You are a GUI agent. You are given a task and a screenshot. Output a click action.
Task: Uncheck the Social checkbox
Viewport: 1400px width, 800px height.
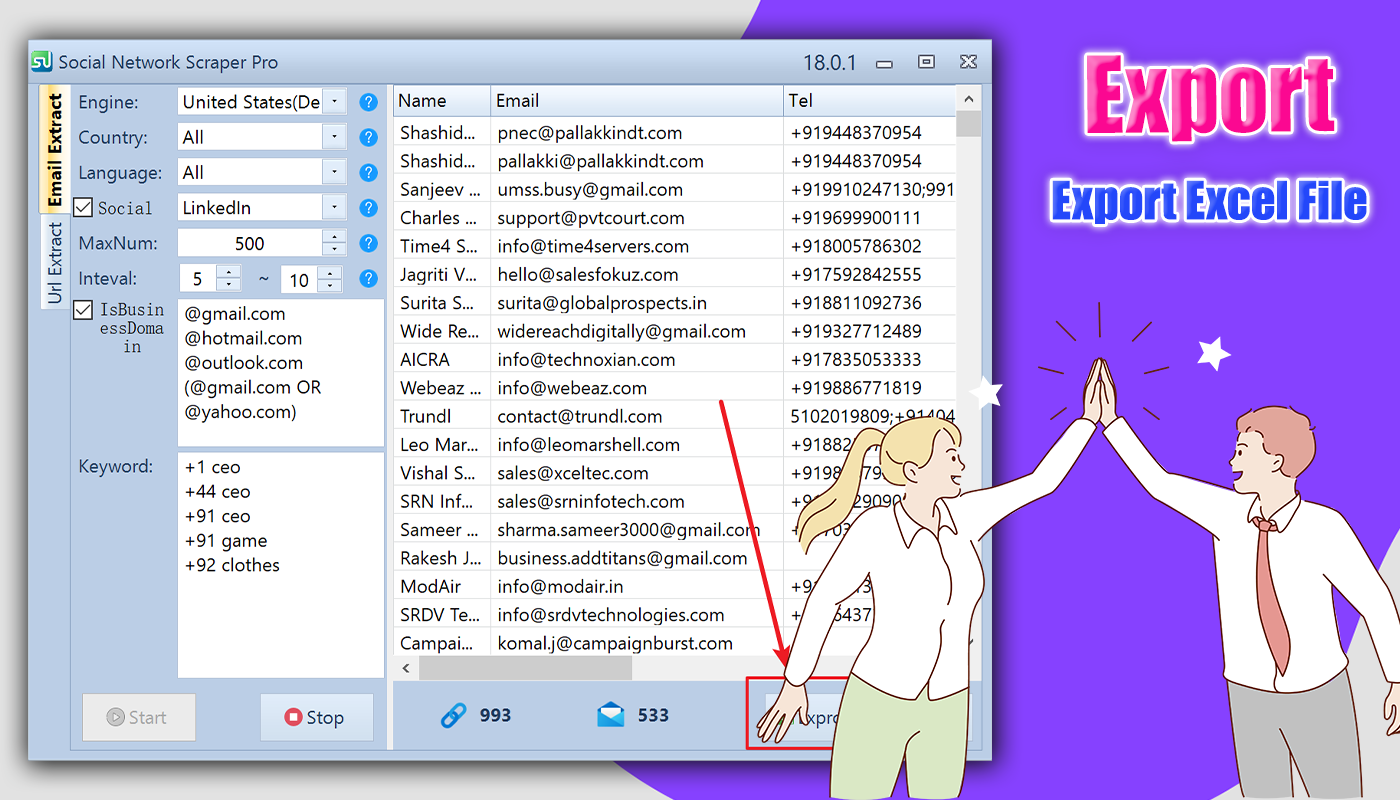coord(84,208)
